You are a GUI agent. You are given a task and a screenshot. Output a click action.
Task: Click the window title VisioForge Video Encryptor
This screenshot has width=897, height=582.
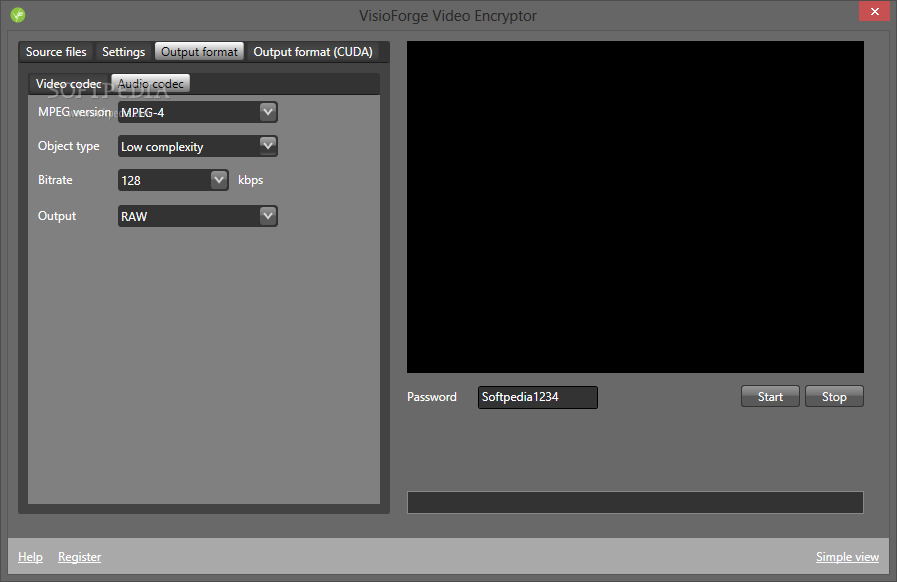tap(448, 15)
